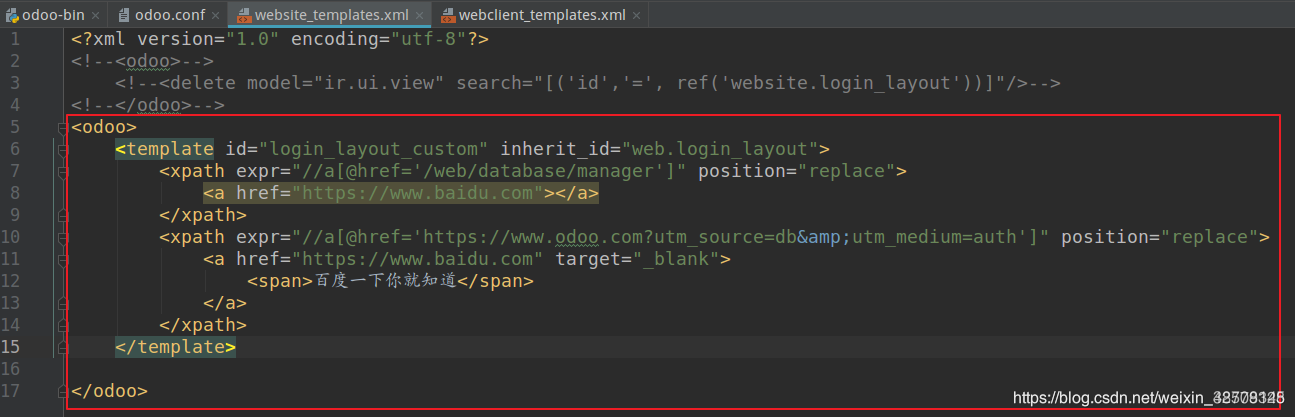
Task: Click the webclient_templates.xml XML file icon
Action: pyautogui.click(x=446, y=15)
